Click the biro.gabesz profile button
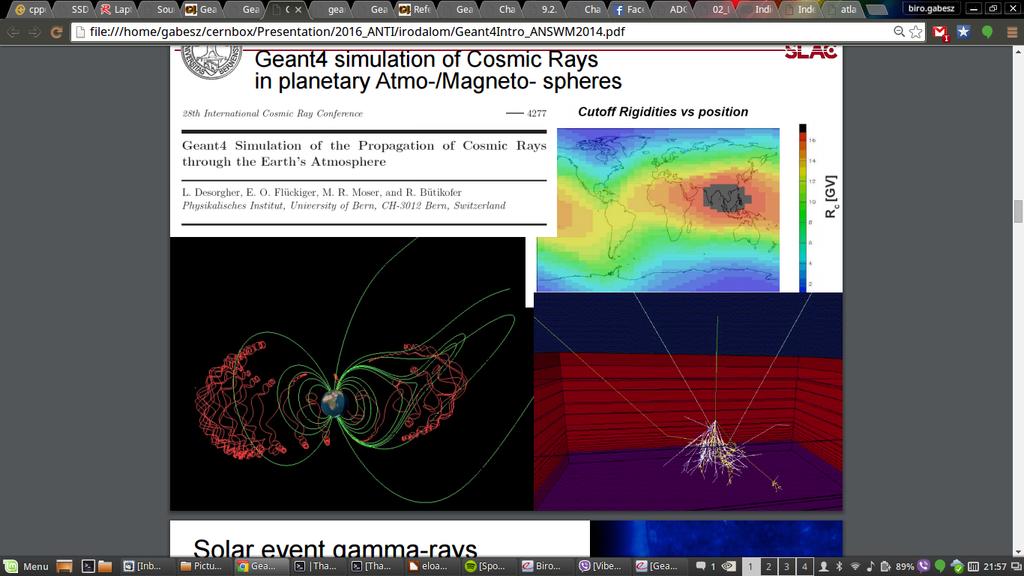The image size is (1024, 576). coord(931,8)
